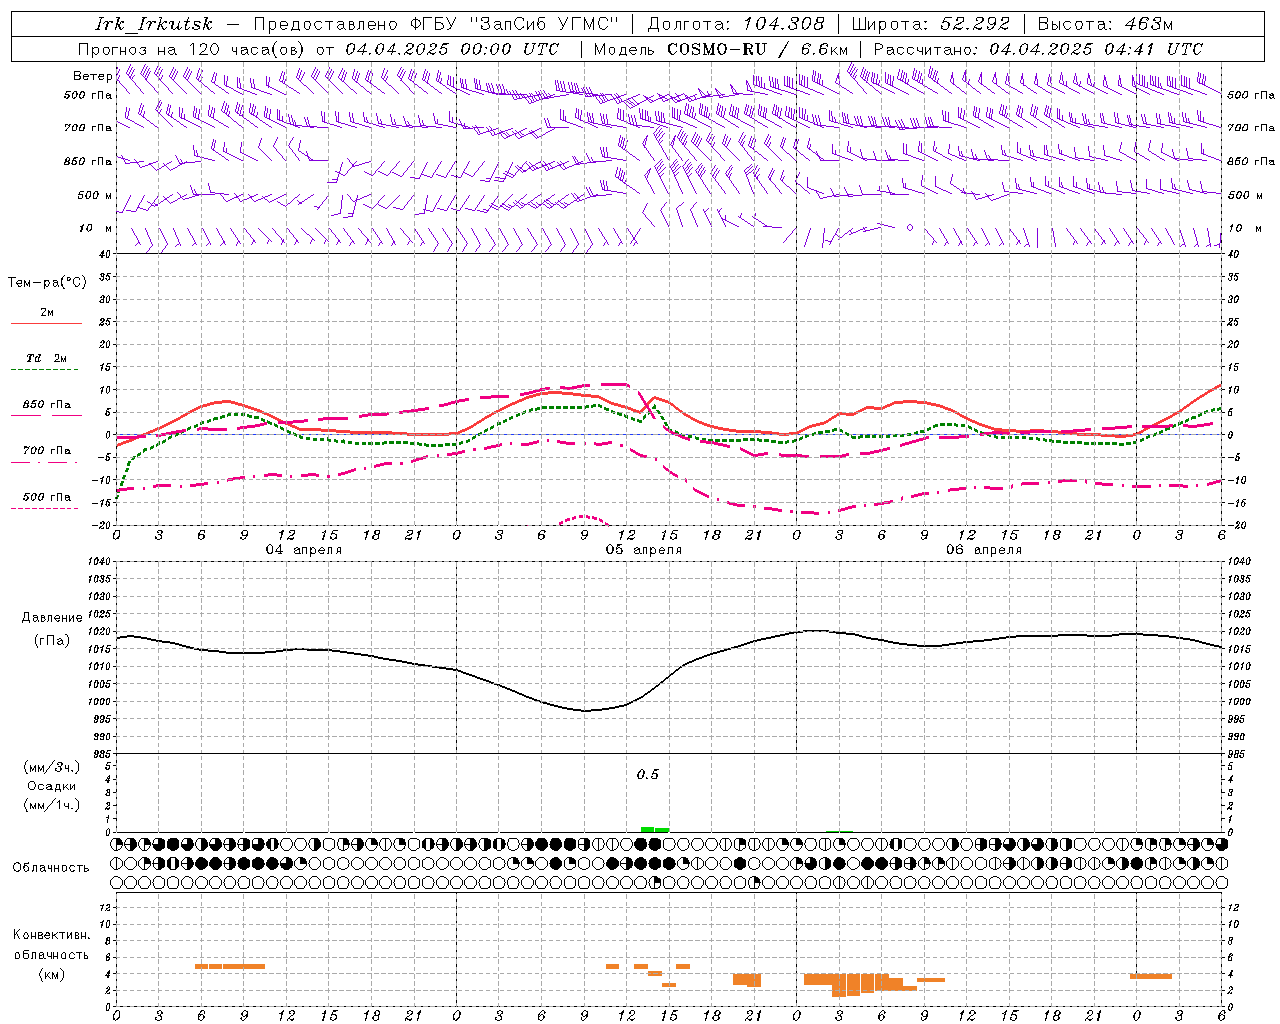The width and height of the screenshot is (1280, 1024).
Task: Click the Ветер panel label
Action: [x=92, y=76]
